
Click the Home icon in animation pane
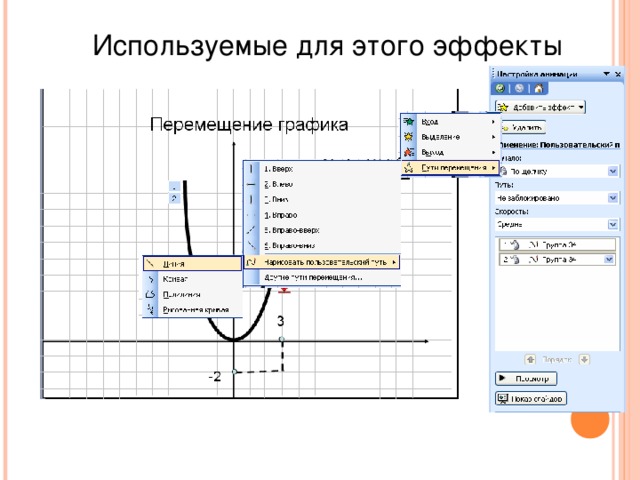(538, 88)
